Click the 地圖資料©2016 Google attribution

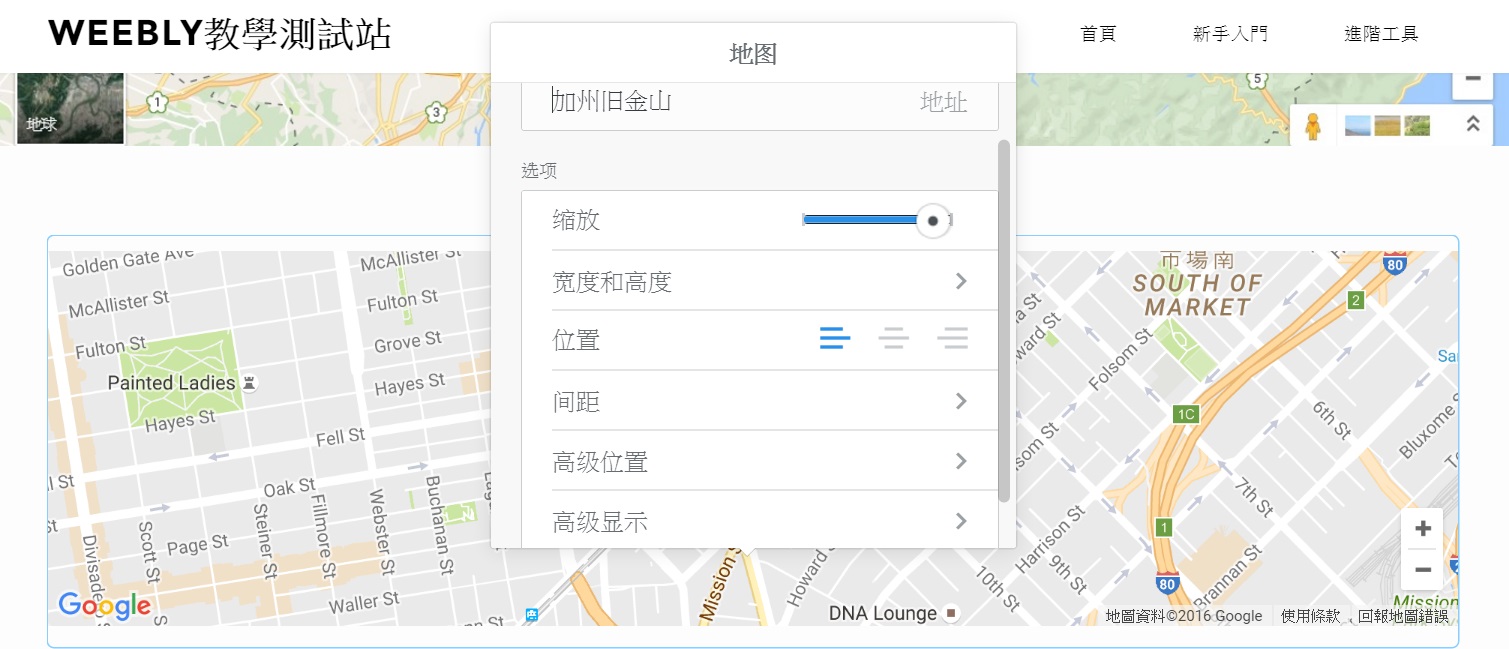click(x=1184, y=616)
